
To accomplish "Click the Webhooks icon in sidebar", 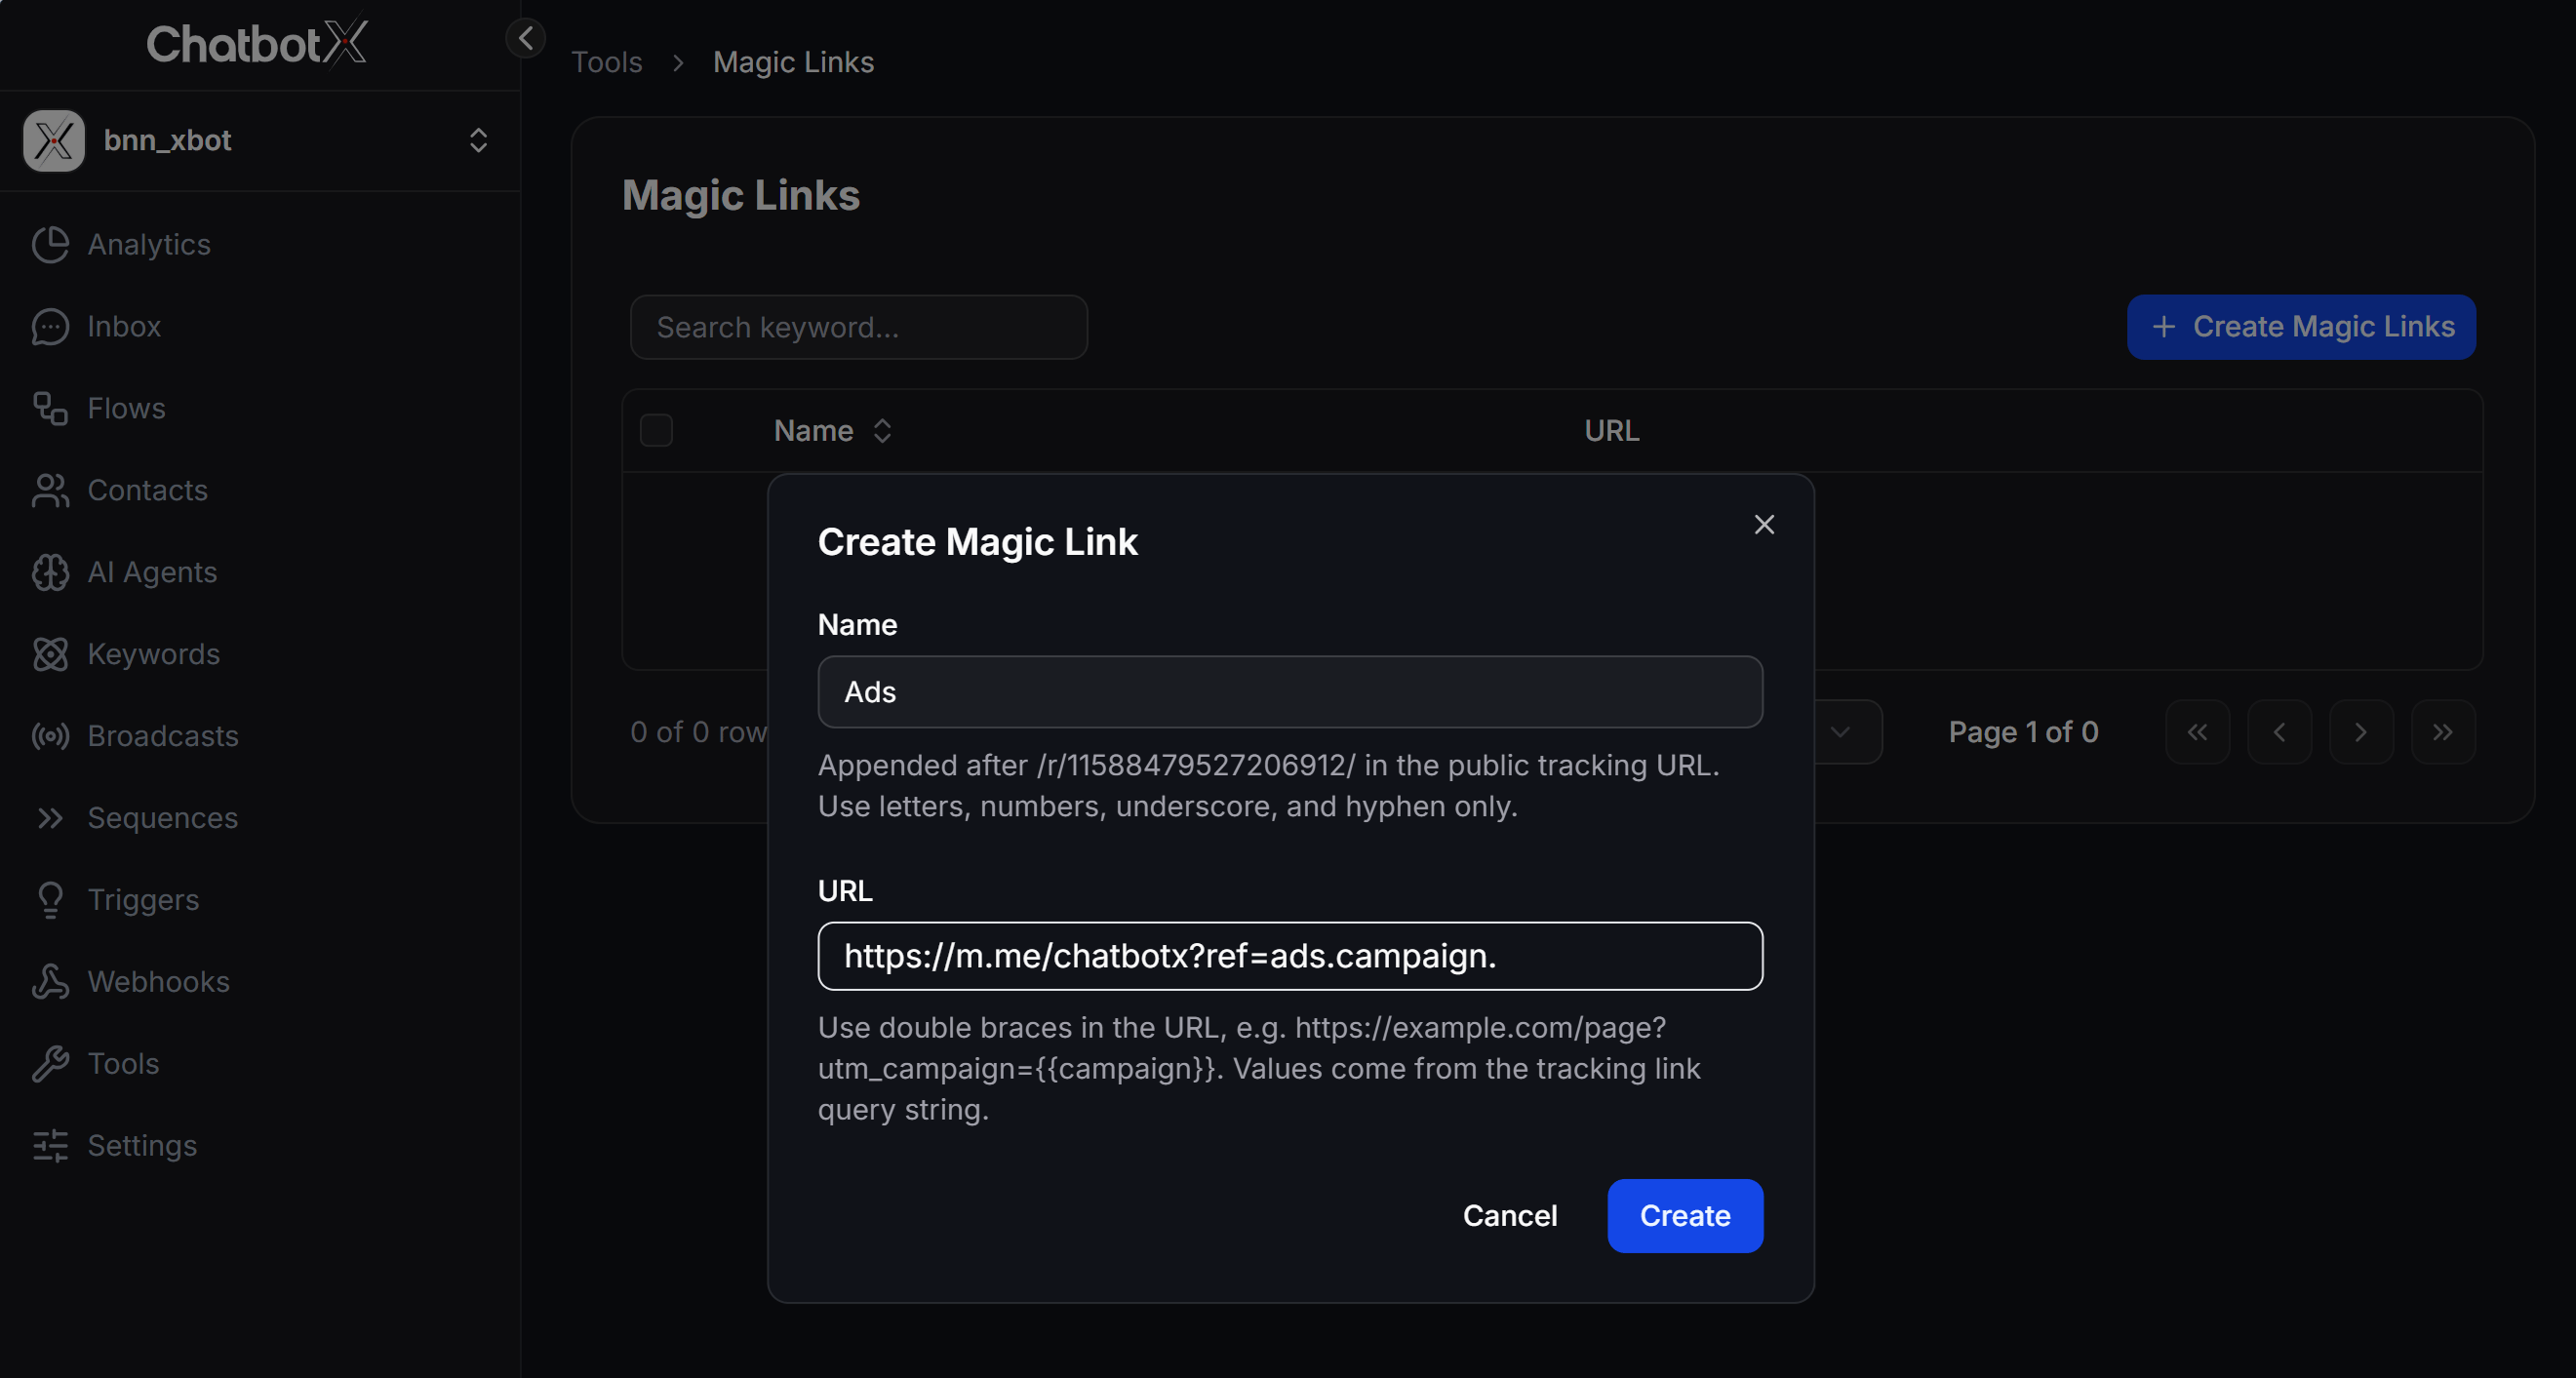I will (x=50, y=983).
